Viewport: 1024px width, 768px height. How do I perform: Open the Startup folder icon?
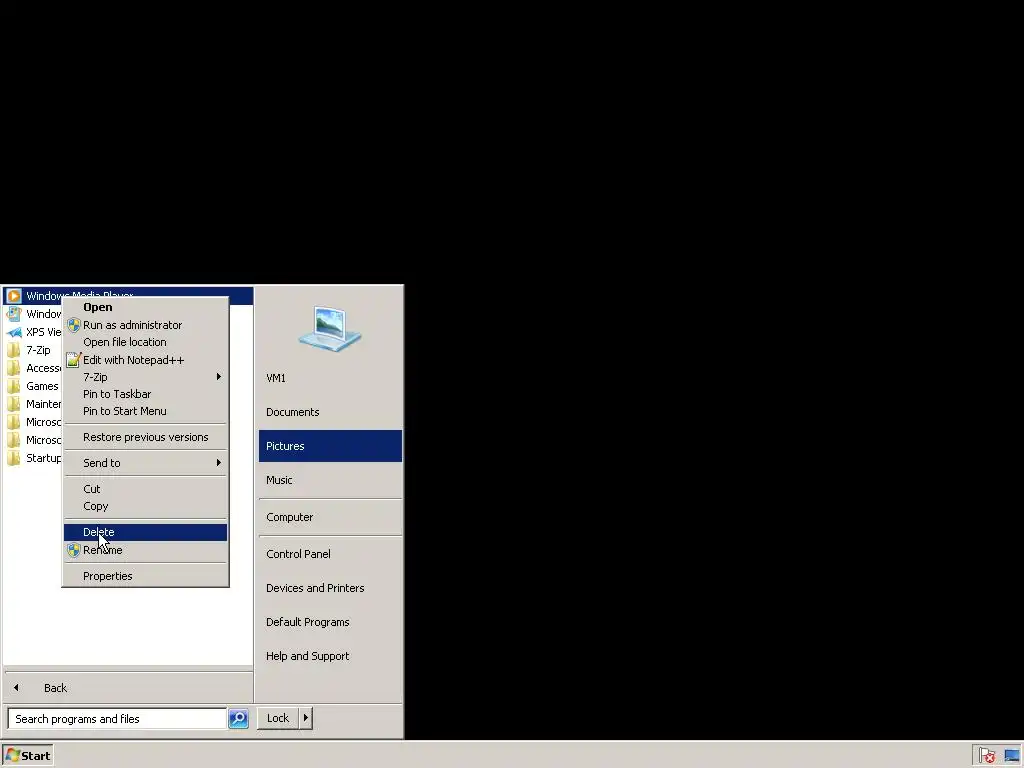14,458
